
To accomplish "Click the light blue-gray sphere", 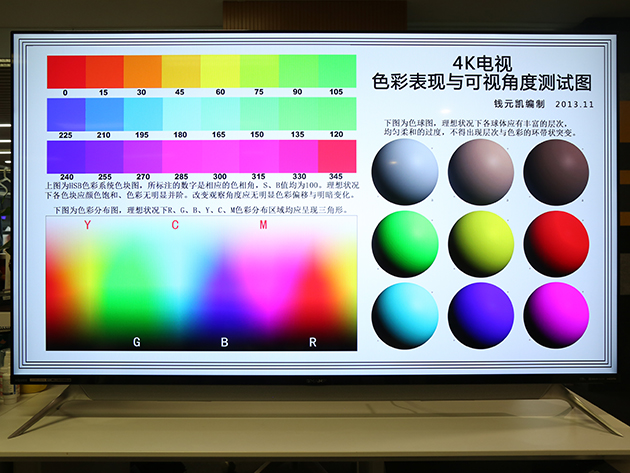I will point(405,172).
